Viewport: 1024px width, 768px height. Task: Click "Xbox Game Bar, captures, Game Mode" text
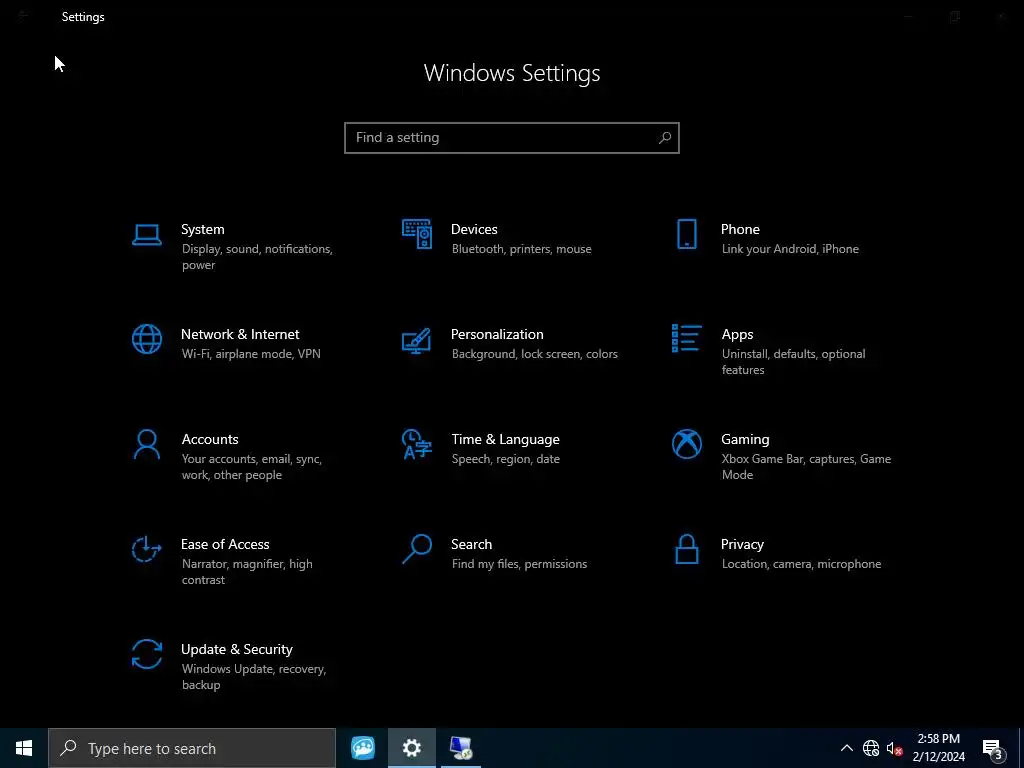[806, 467]
